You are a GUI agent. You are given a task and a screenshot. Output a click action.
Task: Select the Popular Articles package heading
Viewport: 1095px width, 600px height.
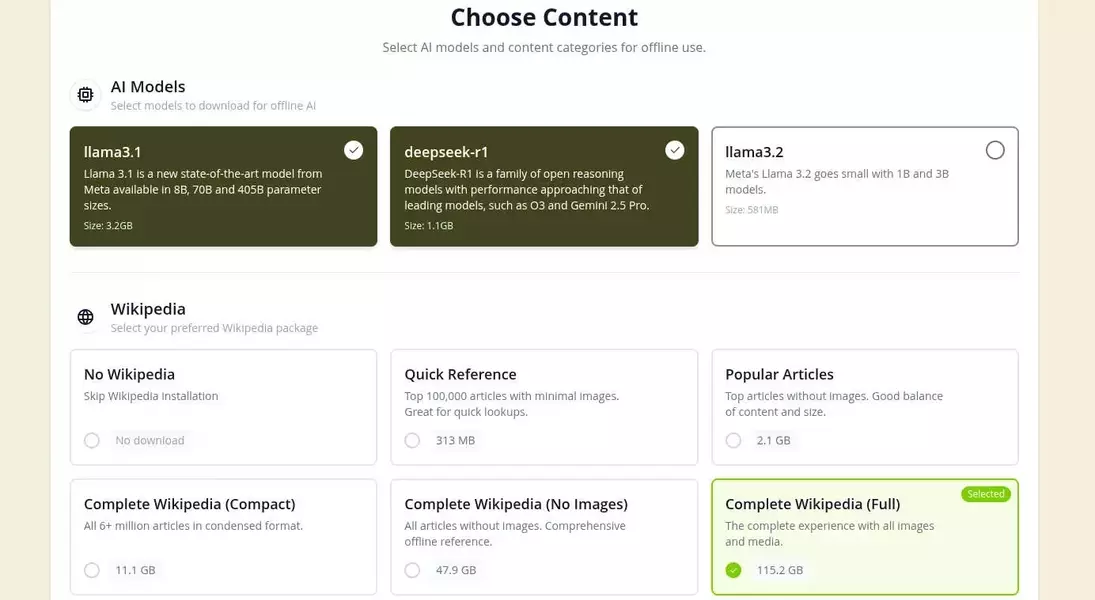tap(779, 374)
